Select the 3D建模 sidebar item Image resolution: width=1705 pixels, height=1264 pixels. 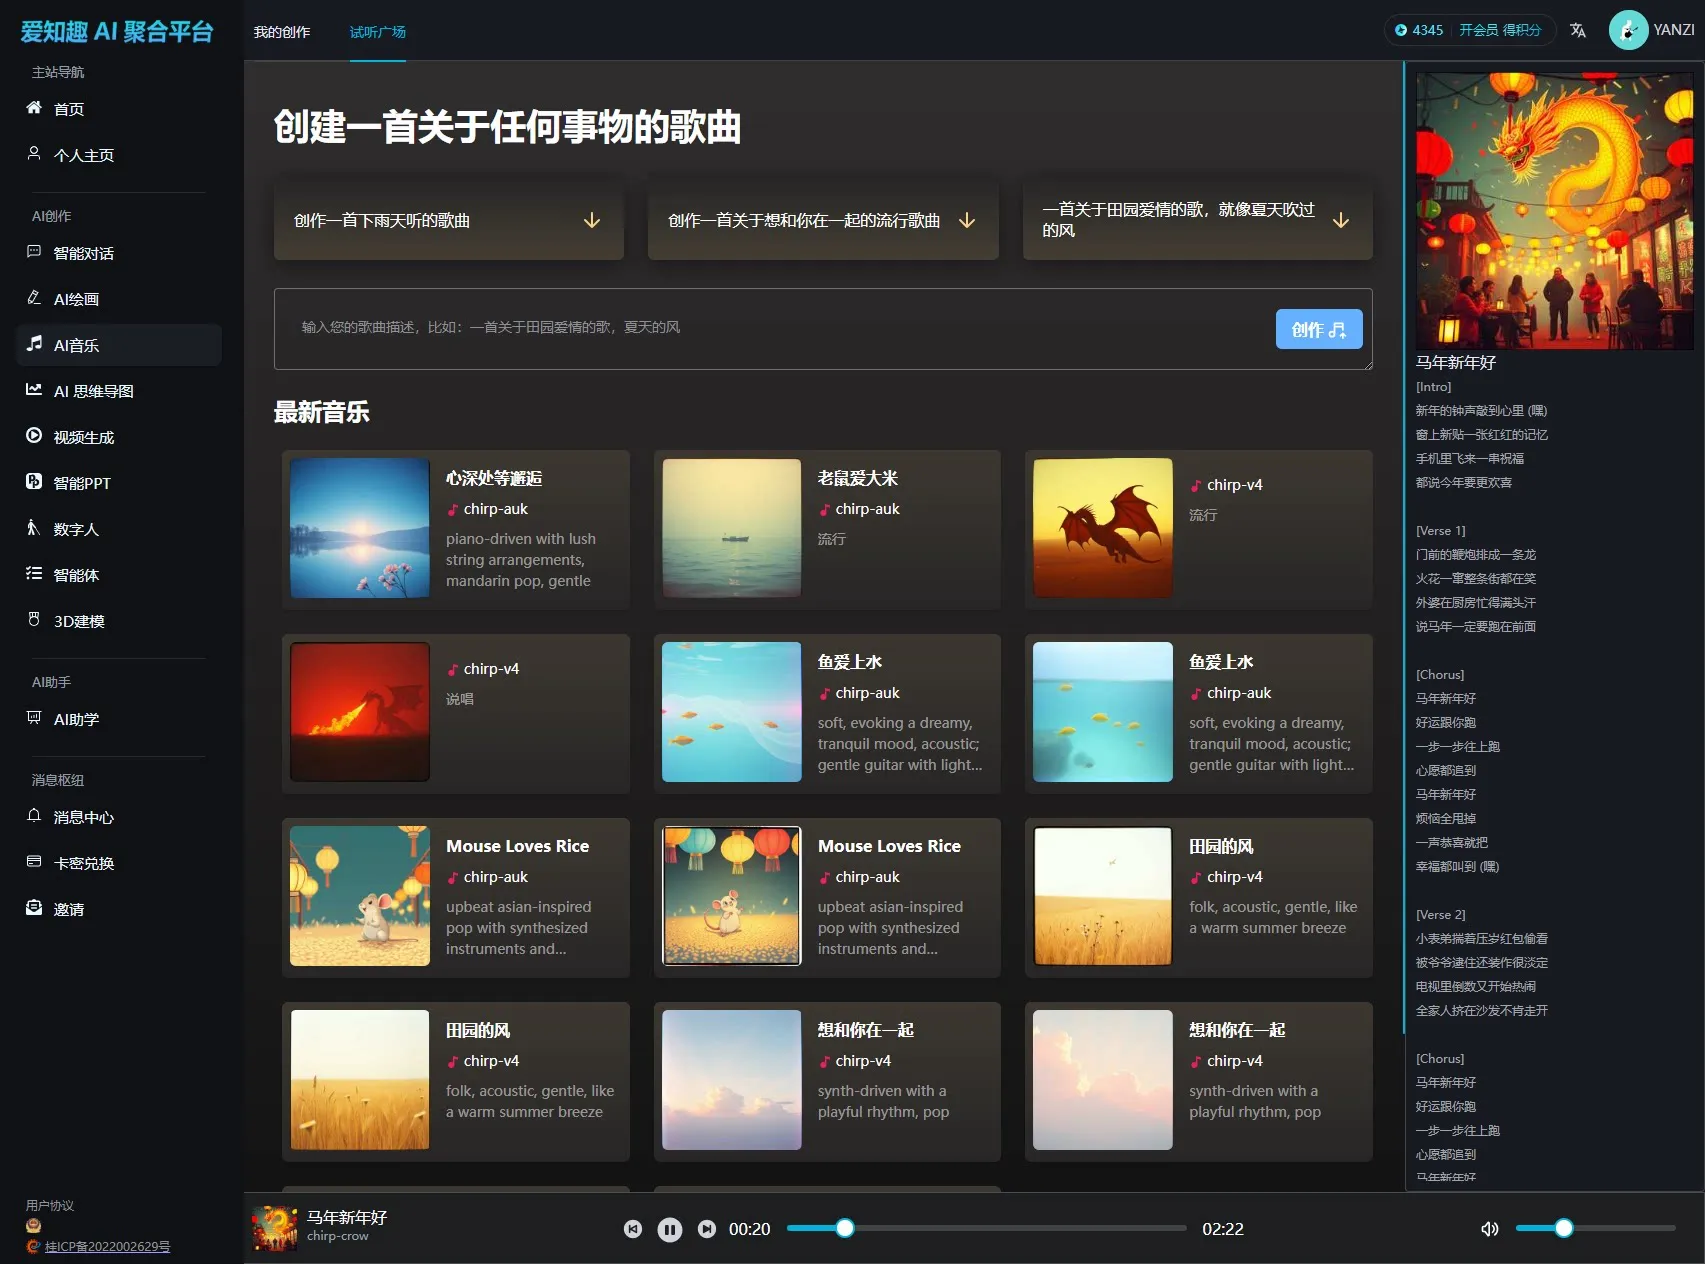point(78,621)
